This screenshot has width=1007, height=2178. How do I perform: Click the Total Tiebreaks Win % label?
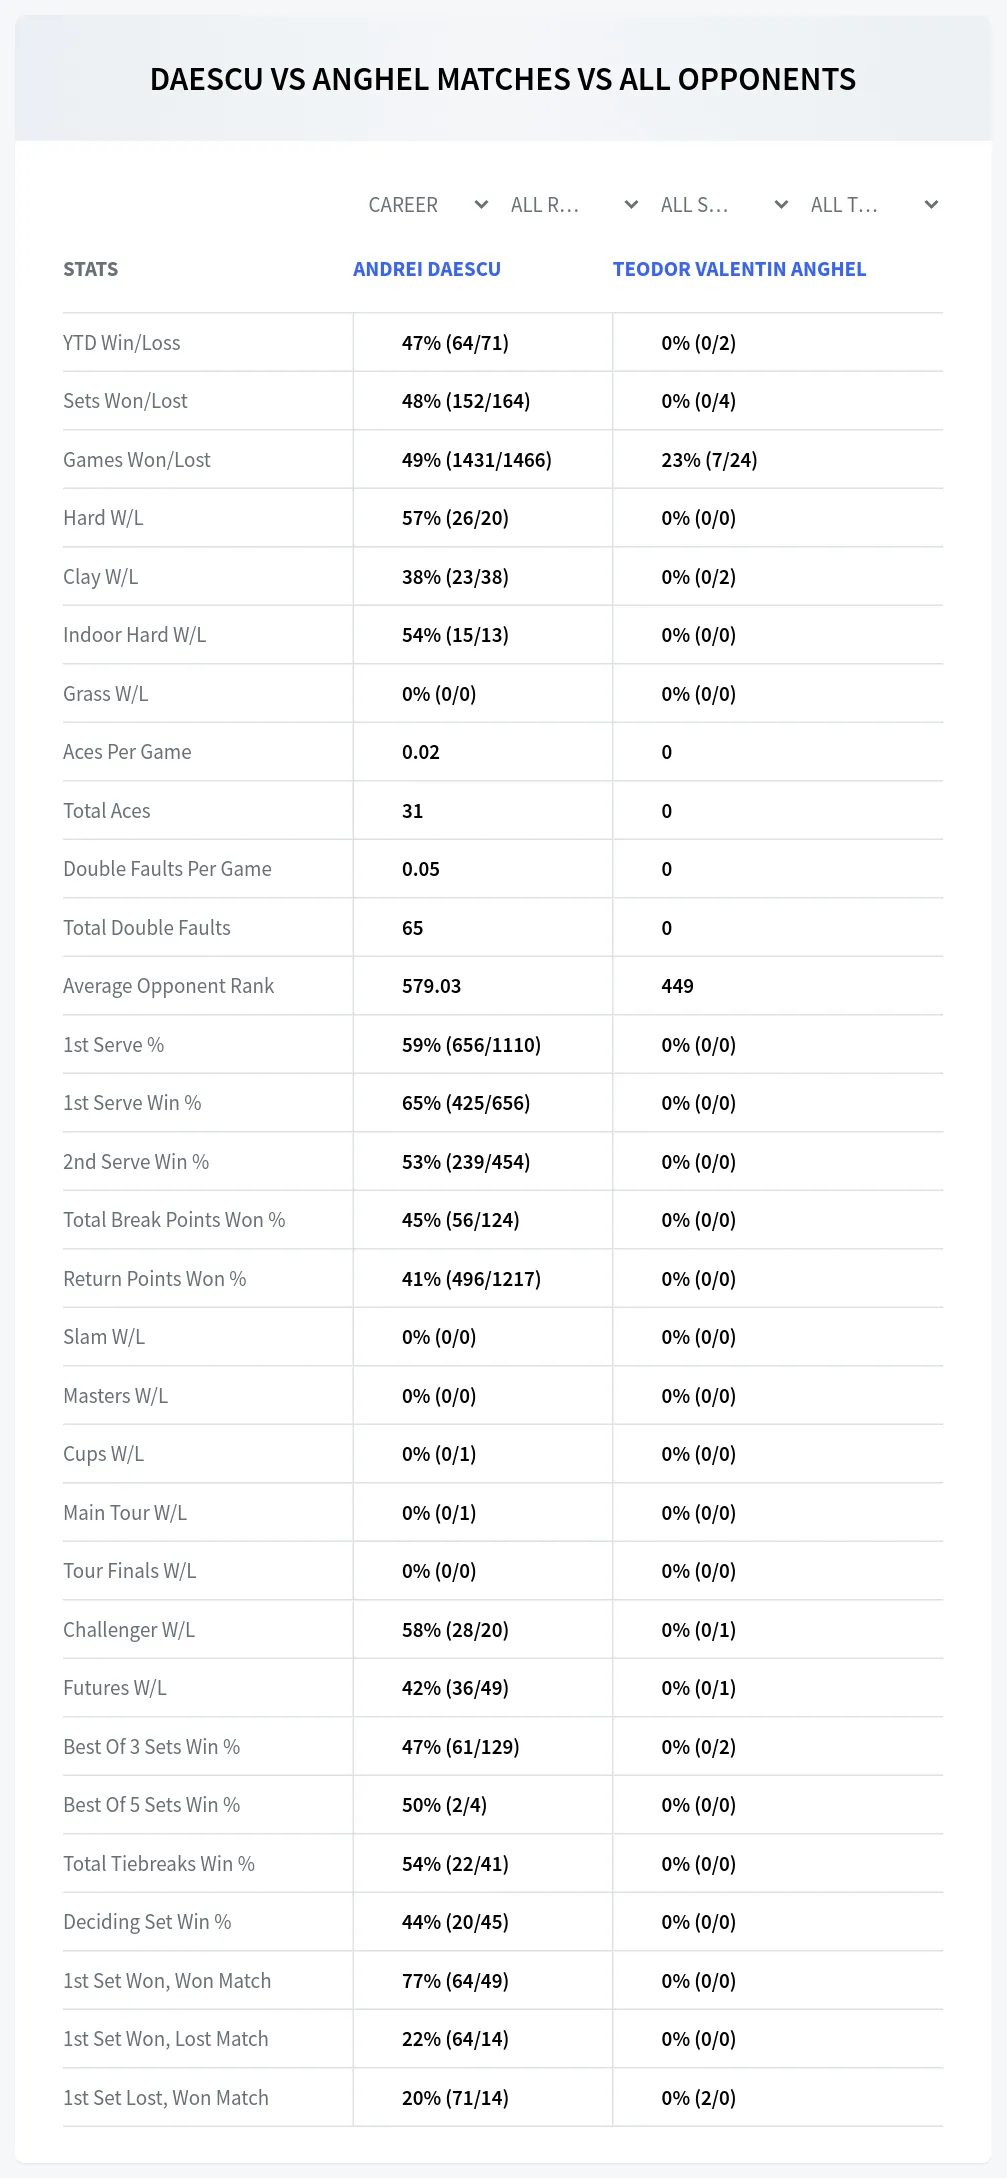pos(159,1864)
